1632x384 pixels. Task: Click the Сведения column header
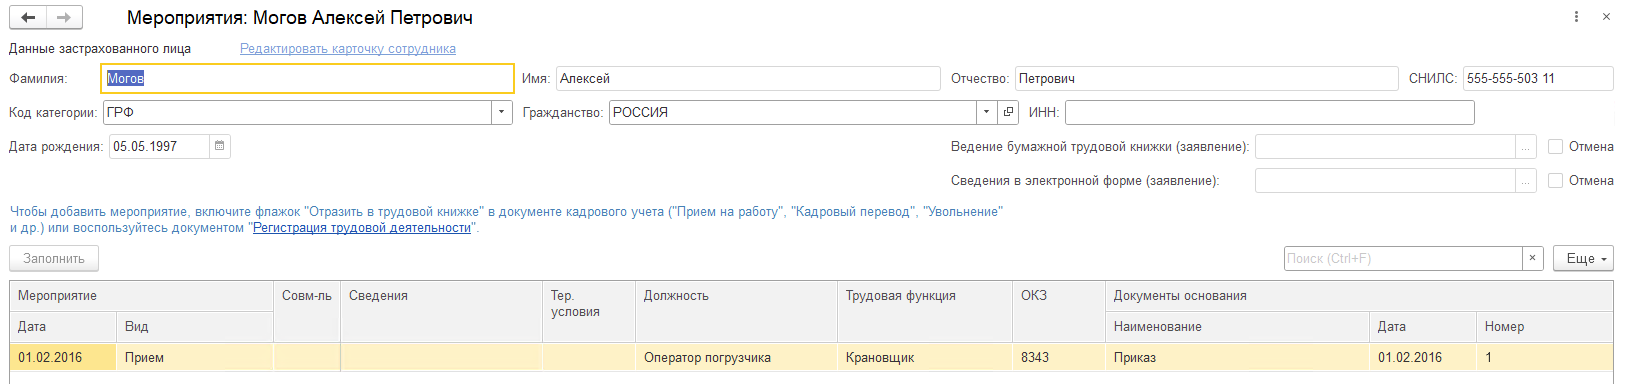[x=441, y=311]
